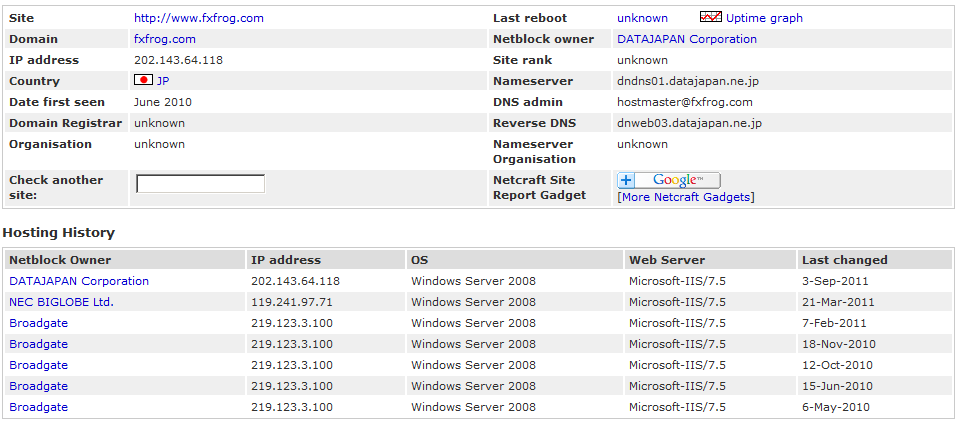959x424 pixels.
Task: Click the Last reboot unknown link
Action: (x=642, y=18)
